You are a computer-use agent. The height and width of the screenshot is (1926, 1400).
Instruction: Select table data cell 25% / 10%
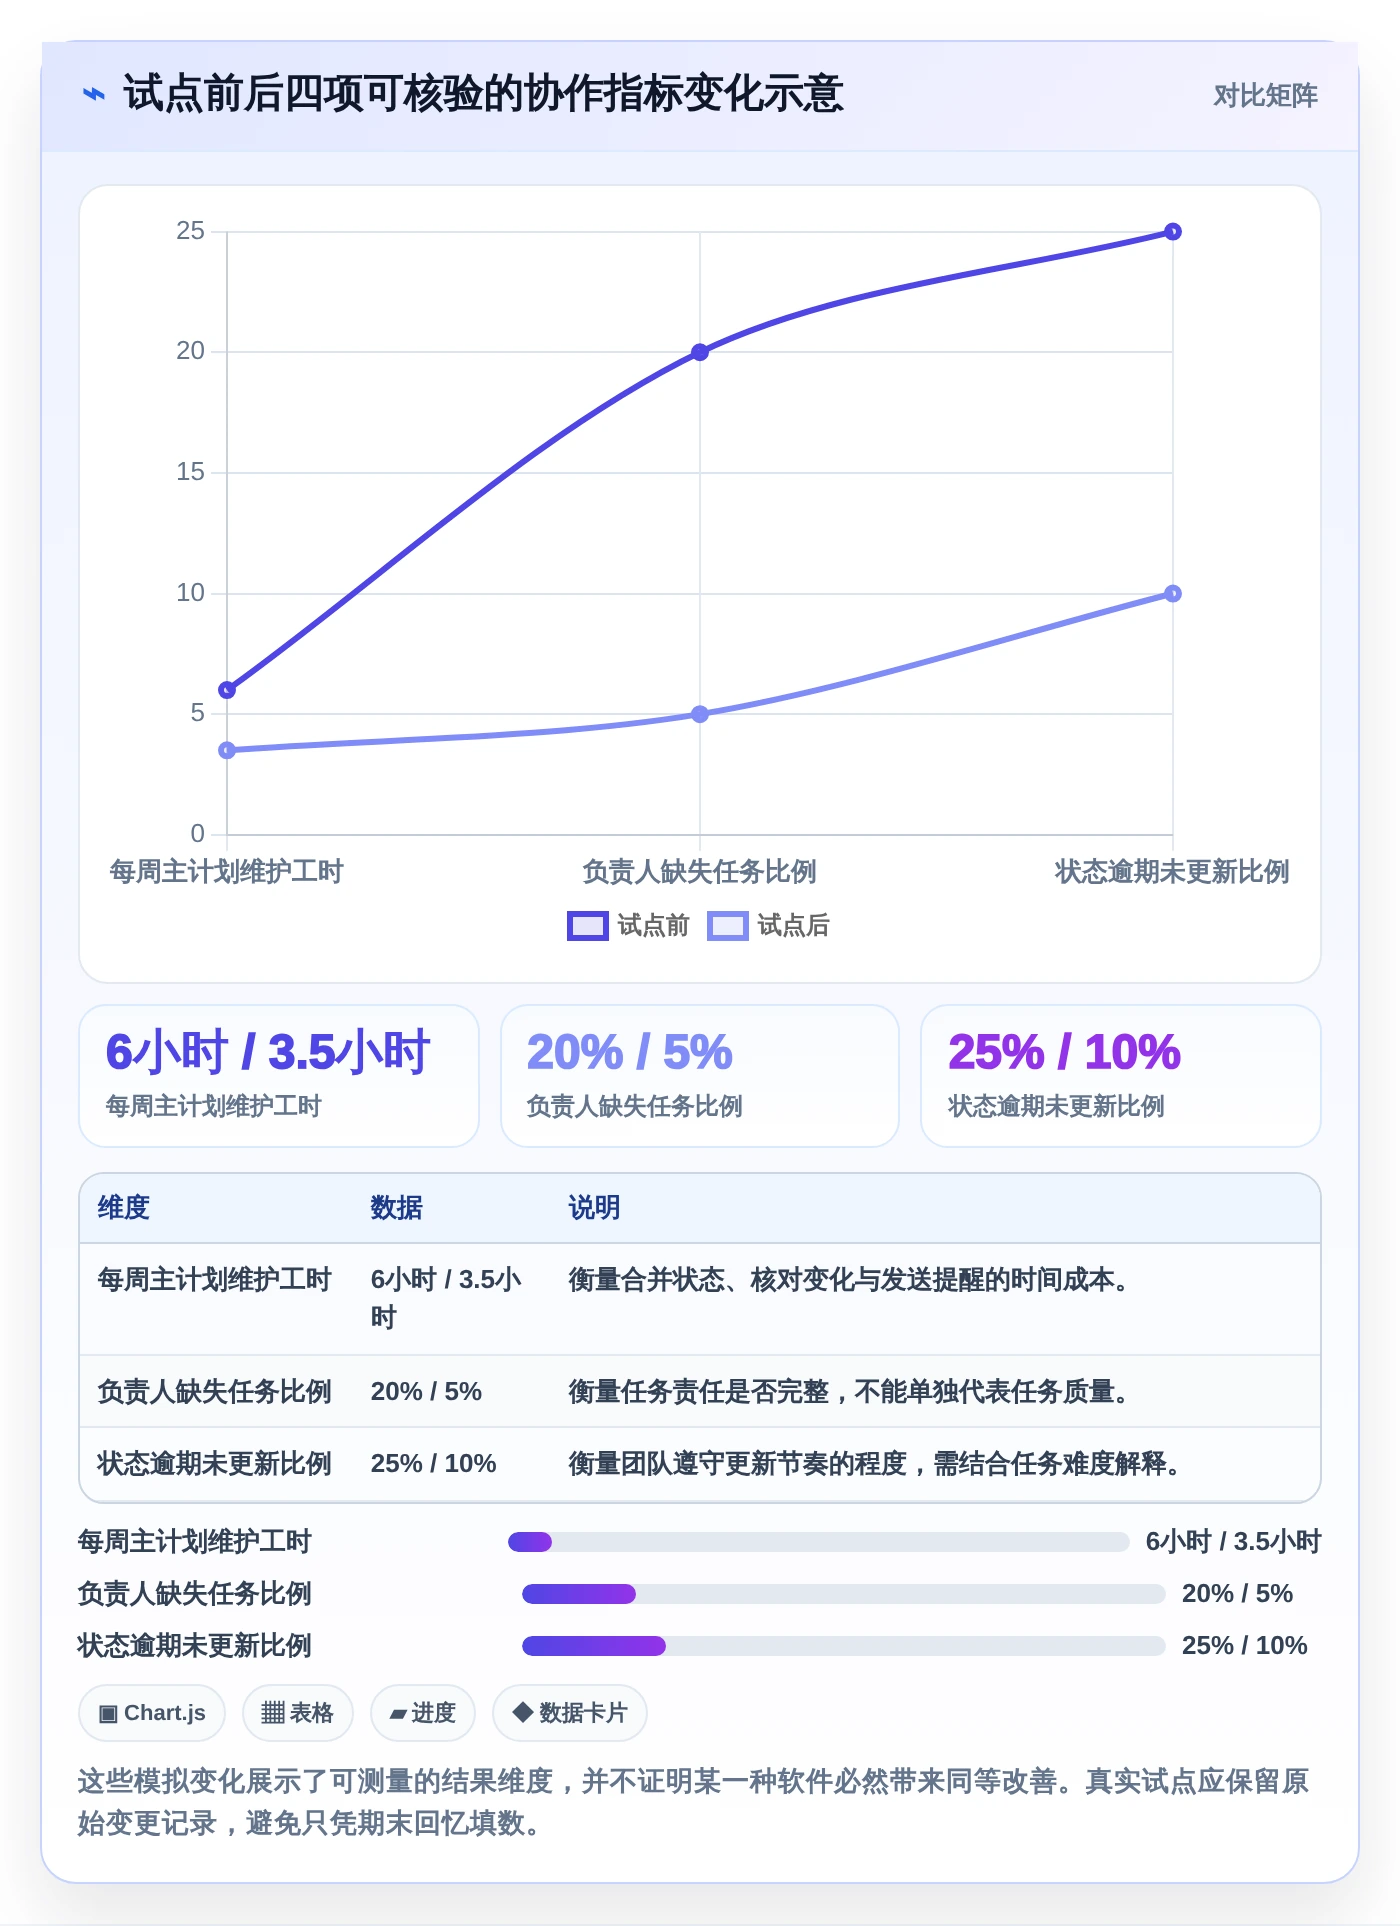(434, 1464)
